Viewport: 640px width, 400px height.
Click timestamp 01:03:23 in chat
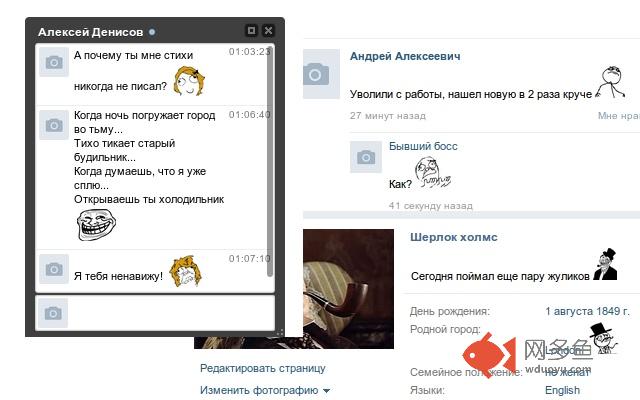pos(249,52)
